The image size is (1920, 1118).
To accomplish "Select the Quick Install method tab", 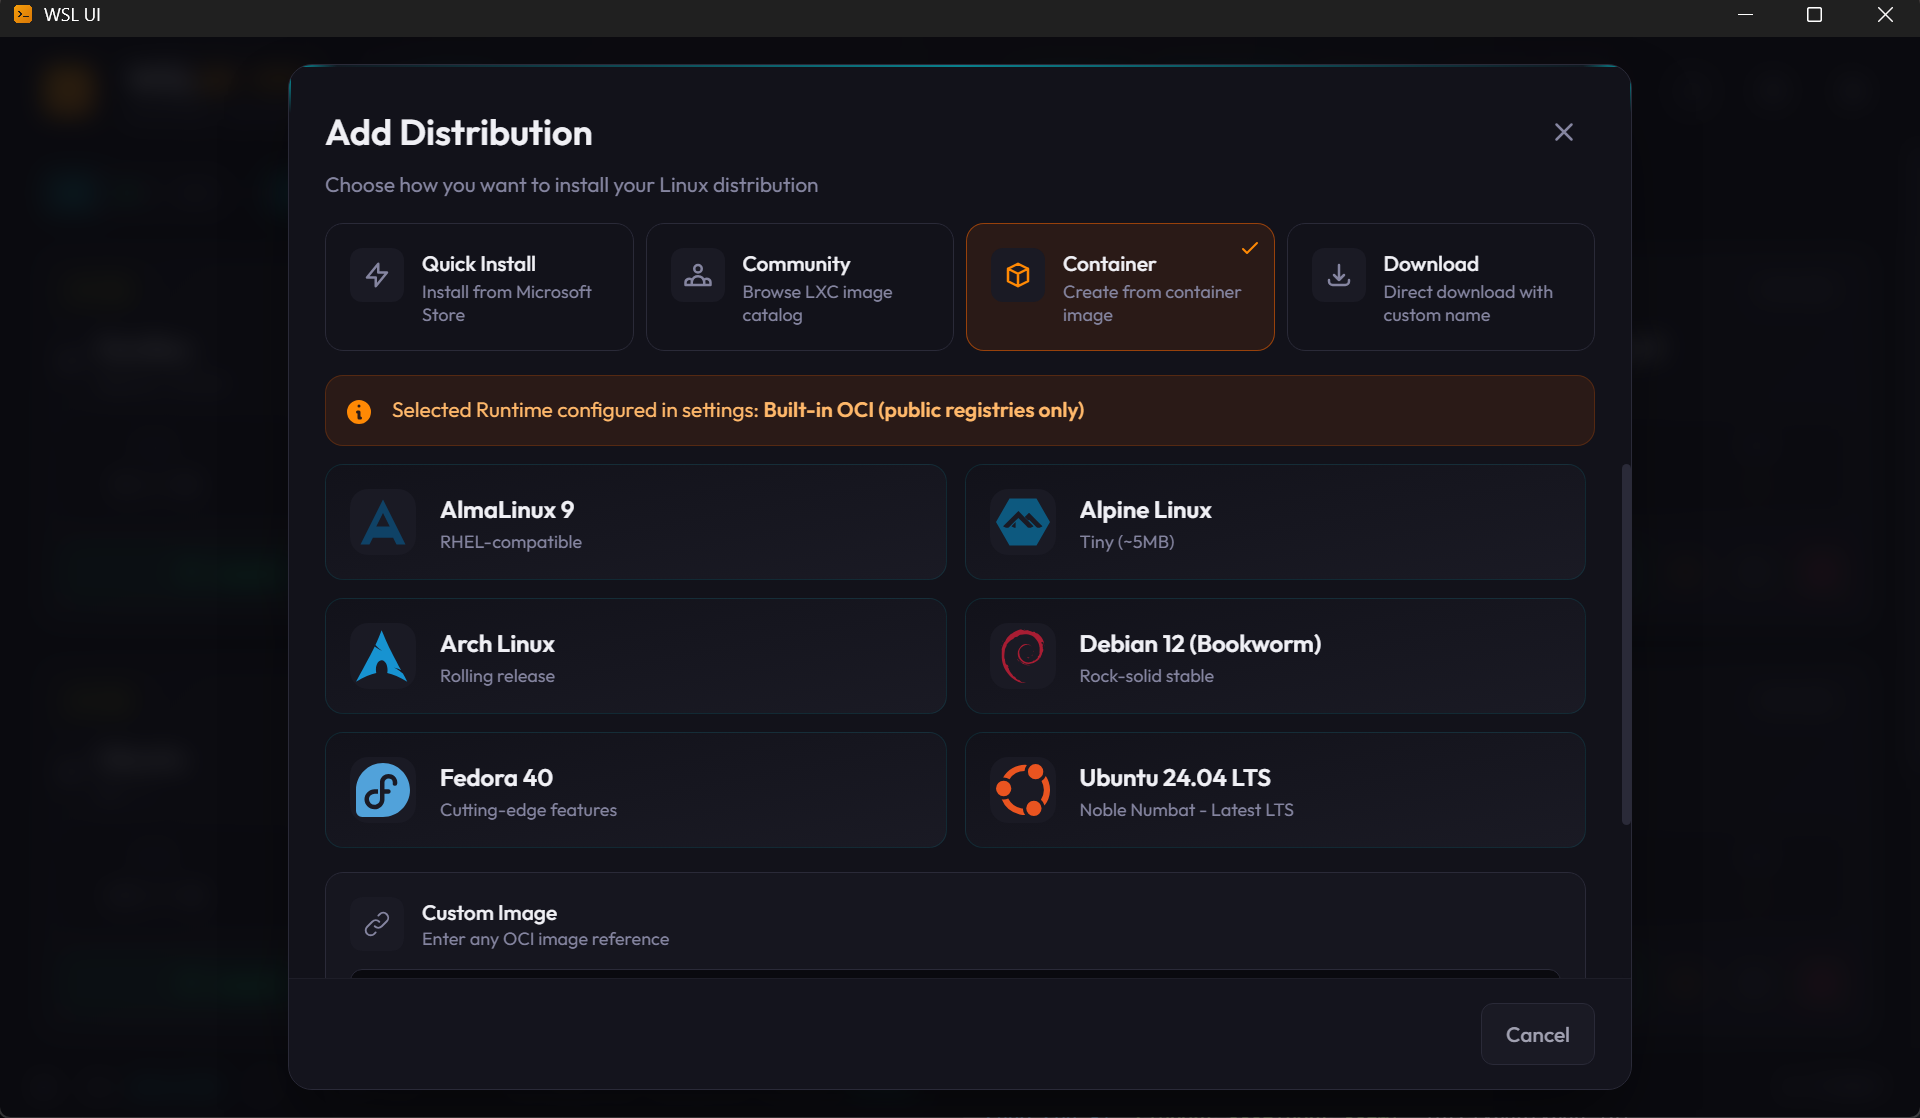I will pyautogui.click(x=479, y=287).
